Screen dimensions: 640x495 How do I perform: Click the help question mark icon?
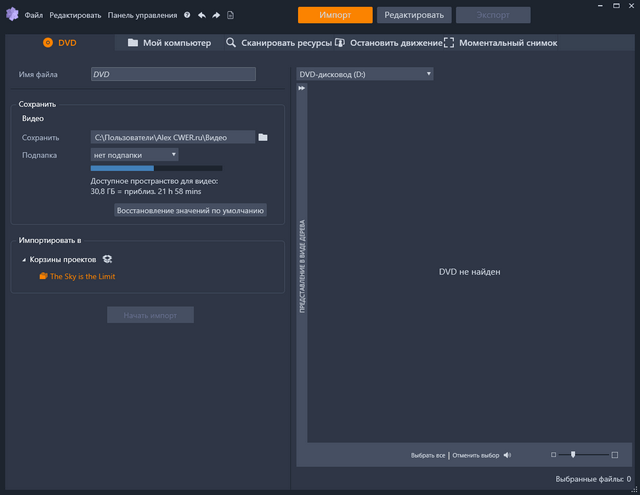[187, 16]
